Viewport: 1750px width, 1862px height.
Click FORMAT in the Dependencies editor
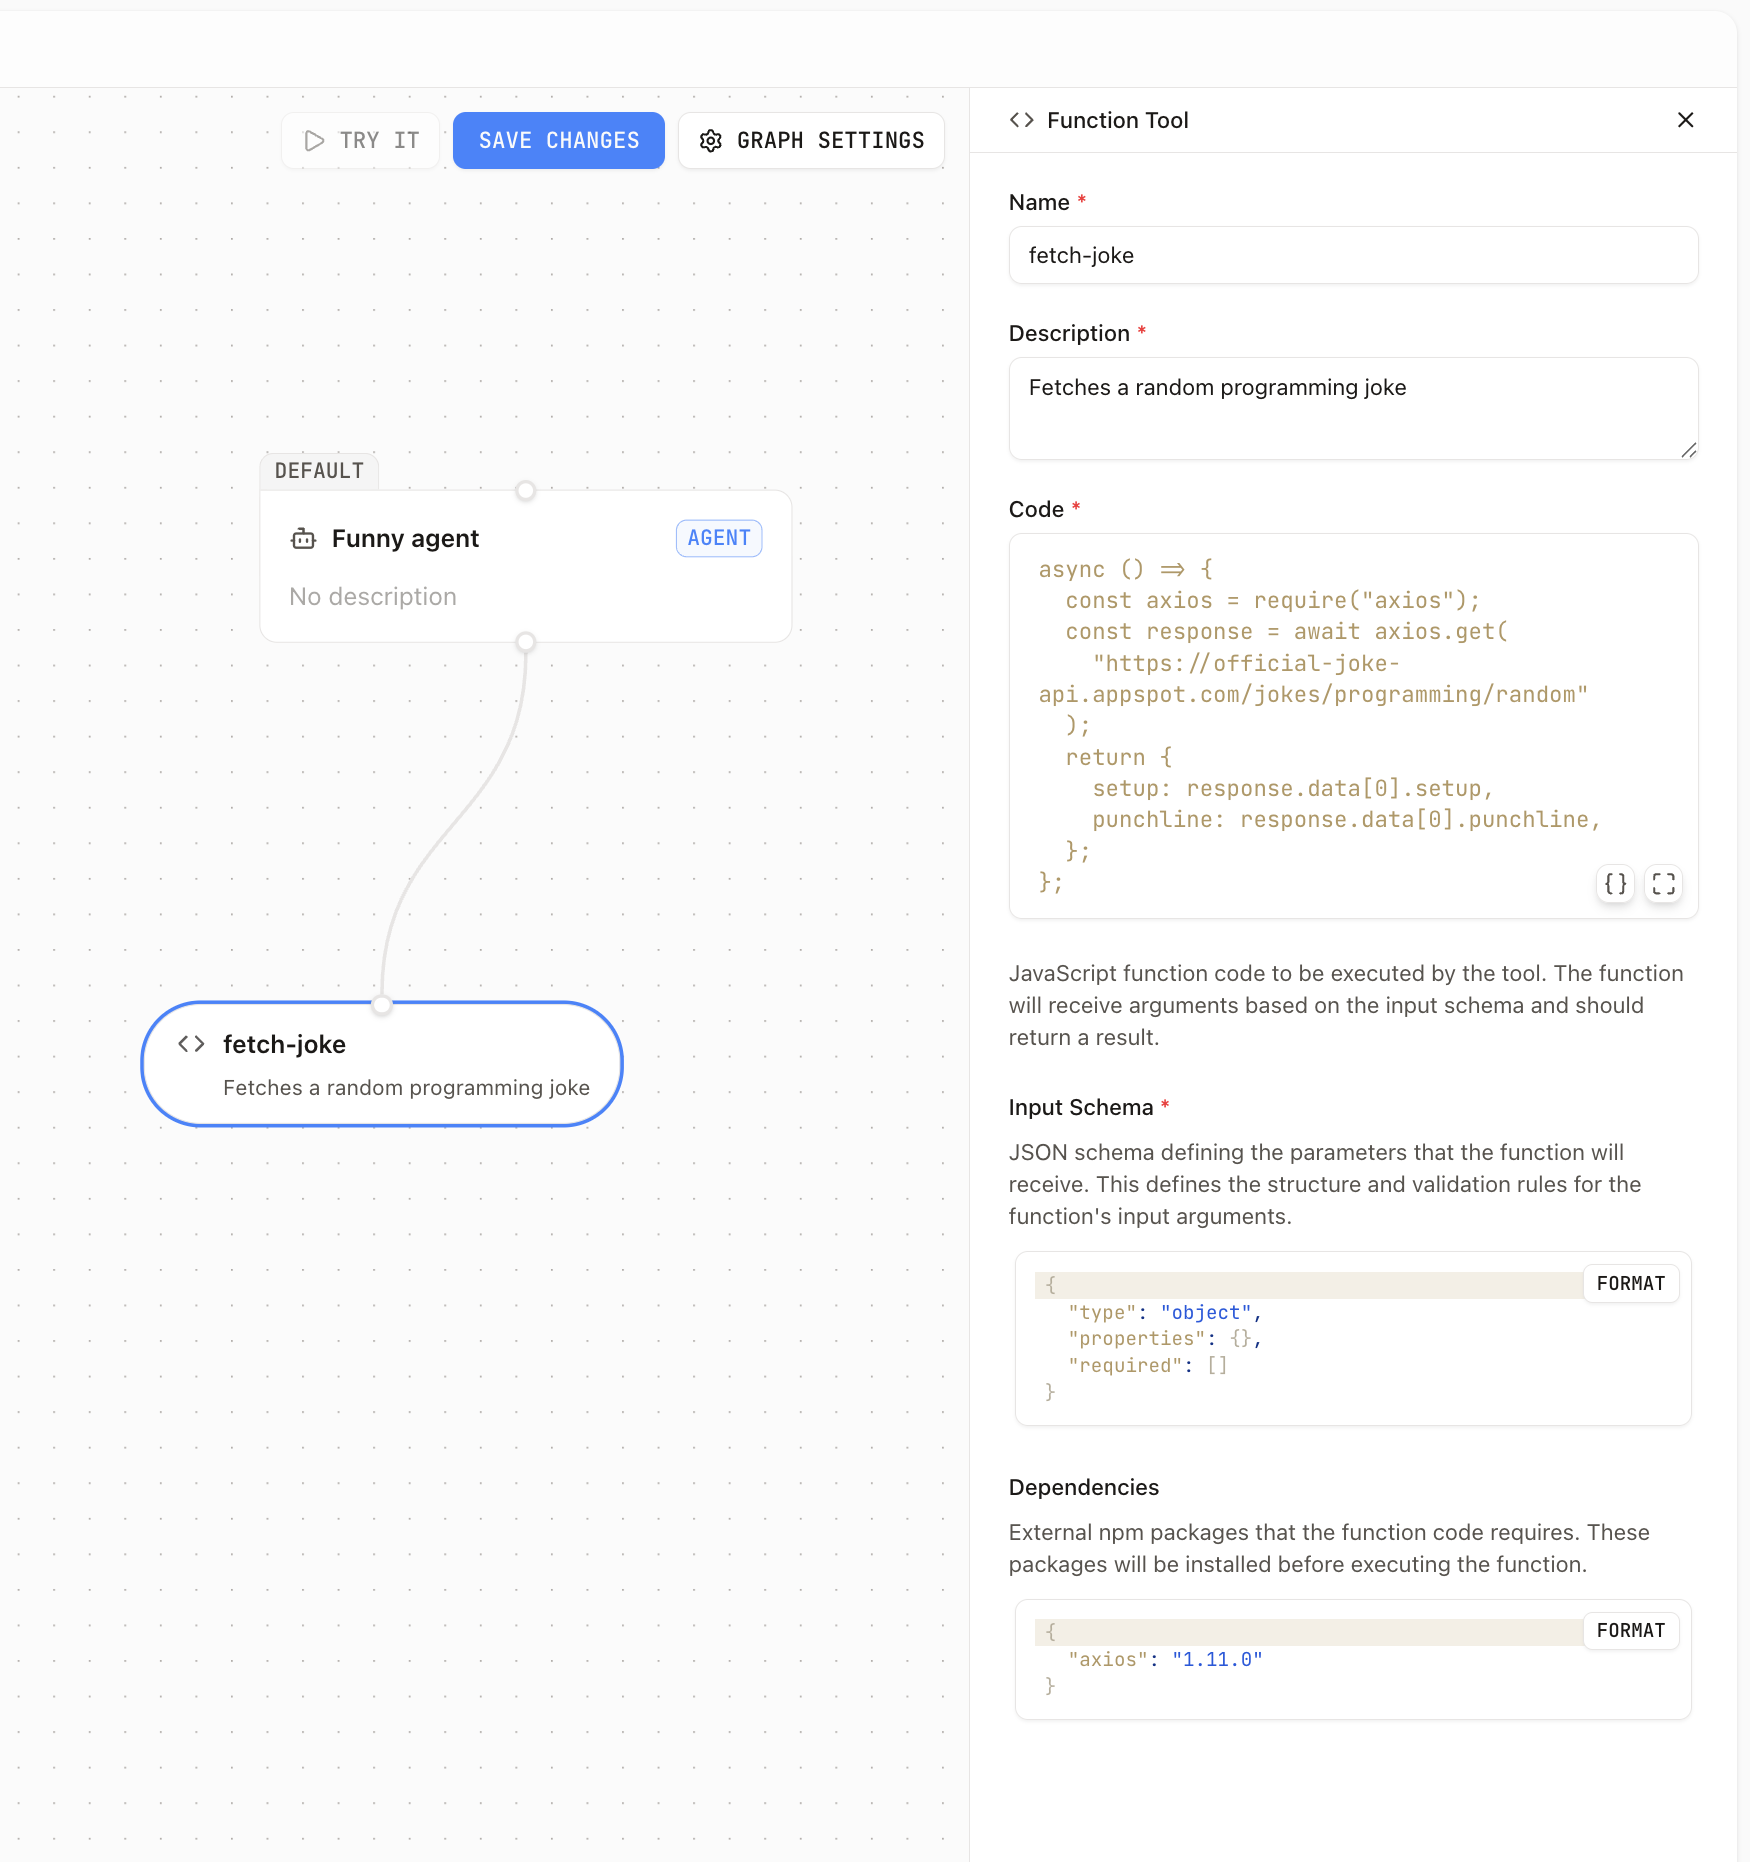(x=1630, y=1630)
